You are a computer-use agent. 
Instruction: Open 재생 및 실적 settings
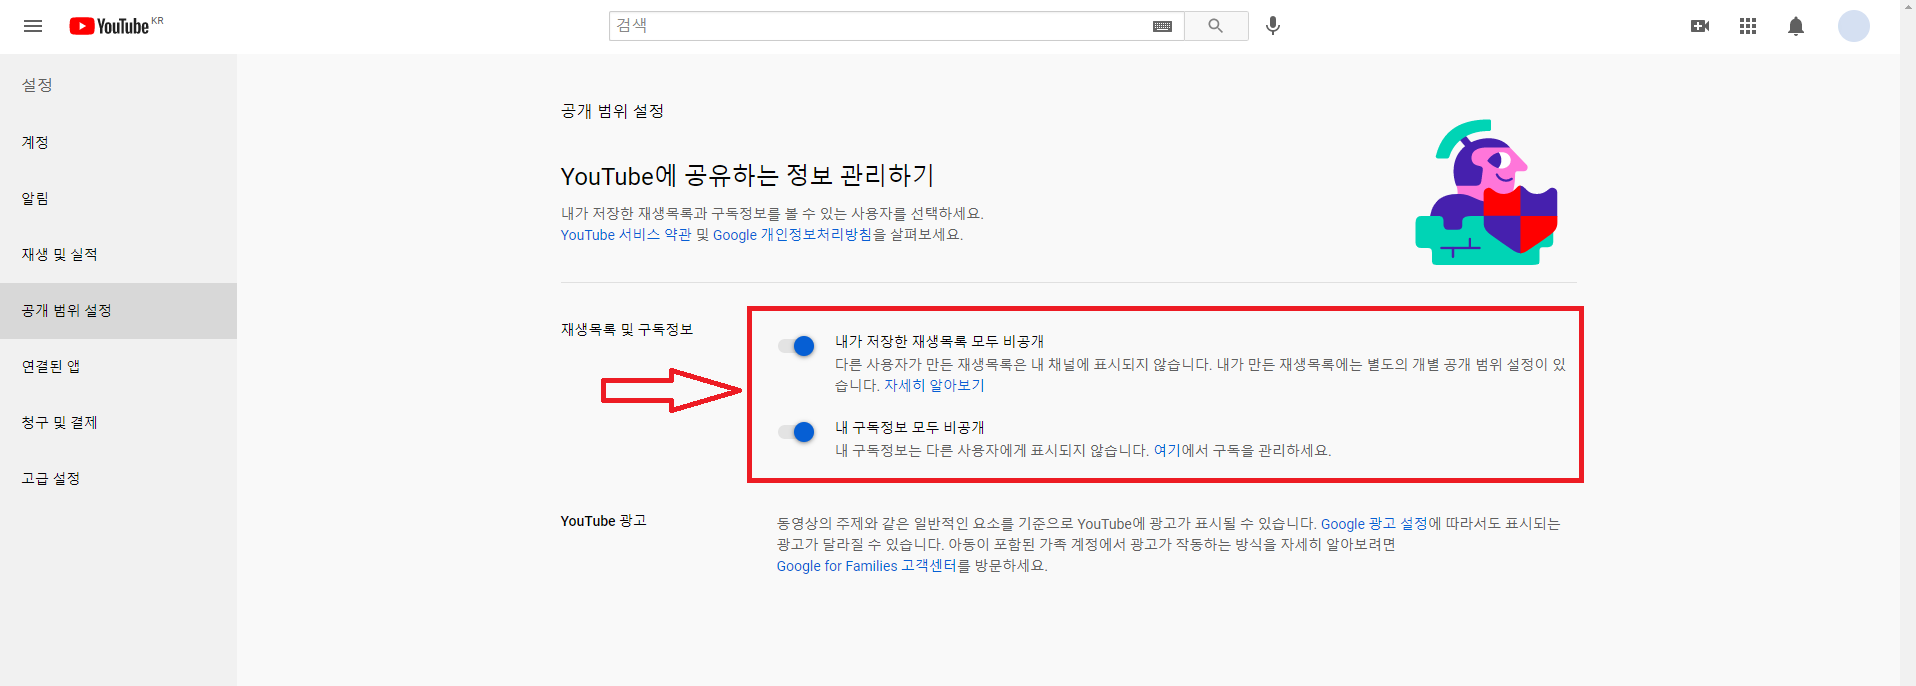[x=118, y=254]
